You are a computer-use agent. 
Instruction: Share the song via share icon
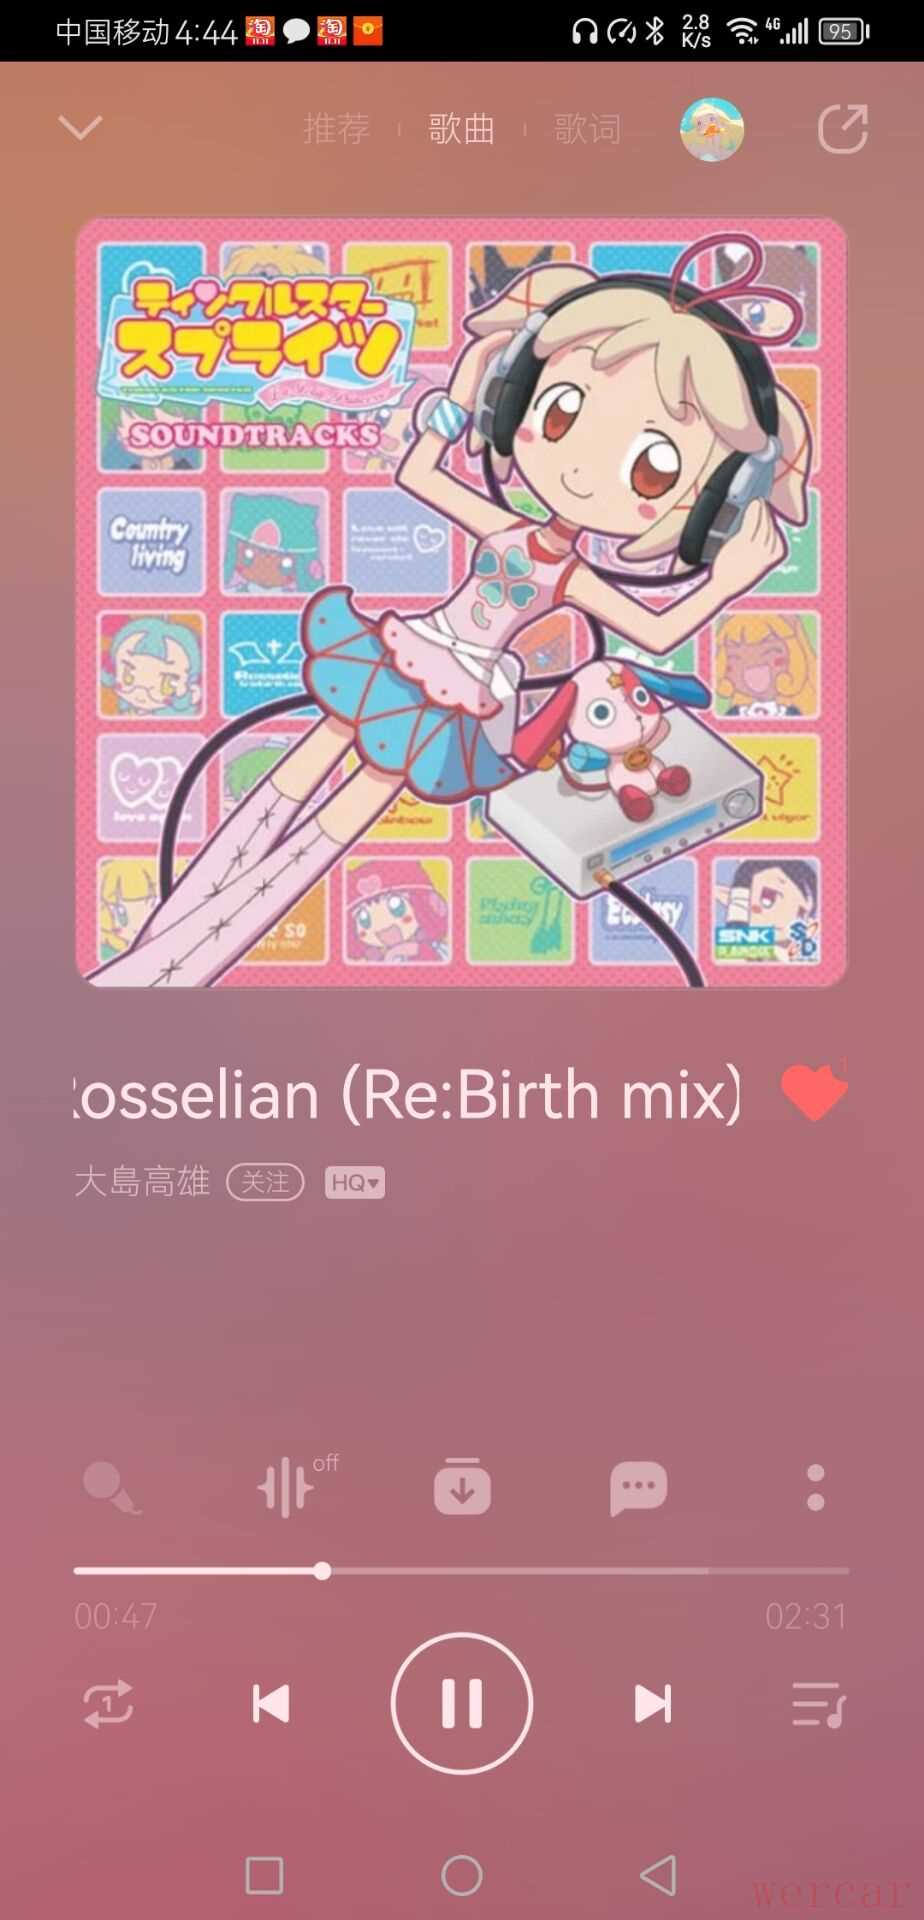pos(842,128)
